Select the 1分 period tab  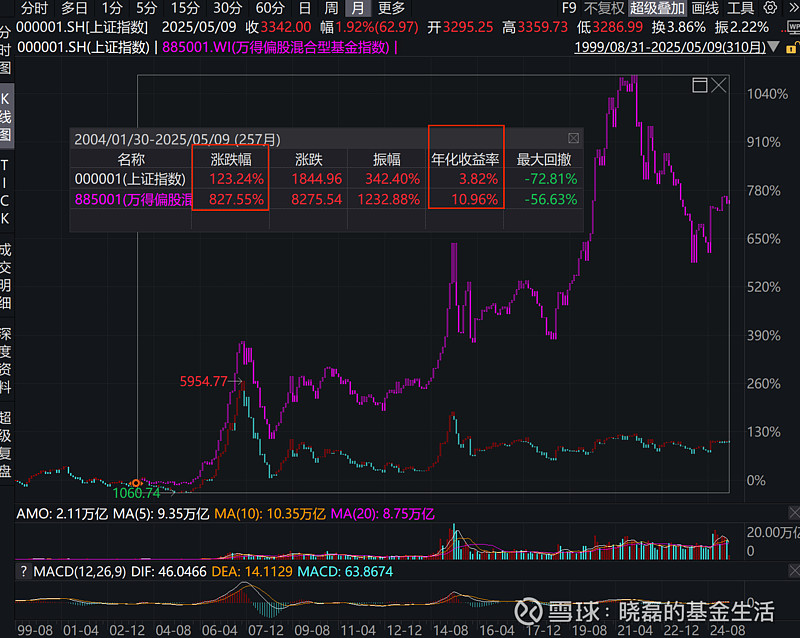112,8
